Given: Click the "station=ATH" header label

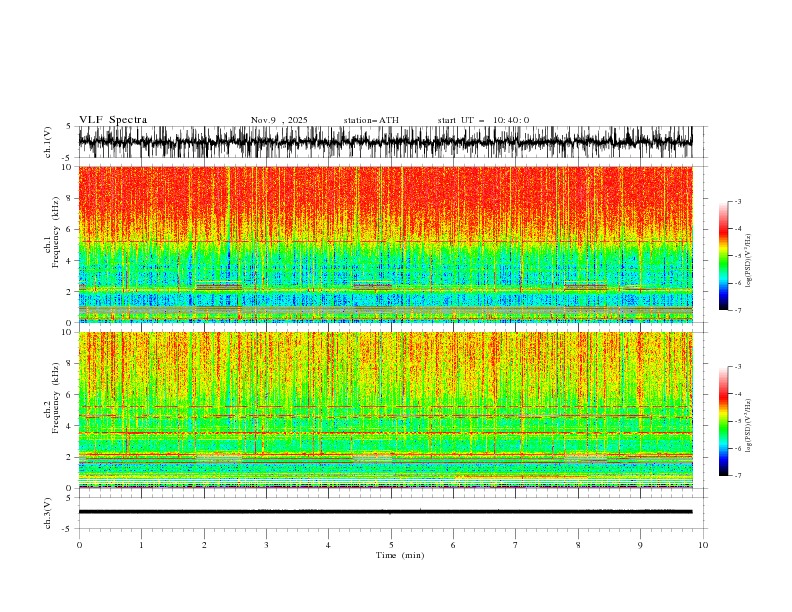Looking at the screenshot, I should [x=371, y=120].
